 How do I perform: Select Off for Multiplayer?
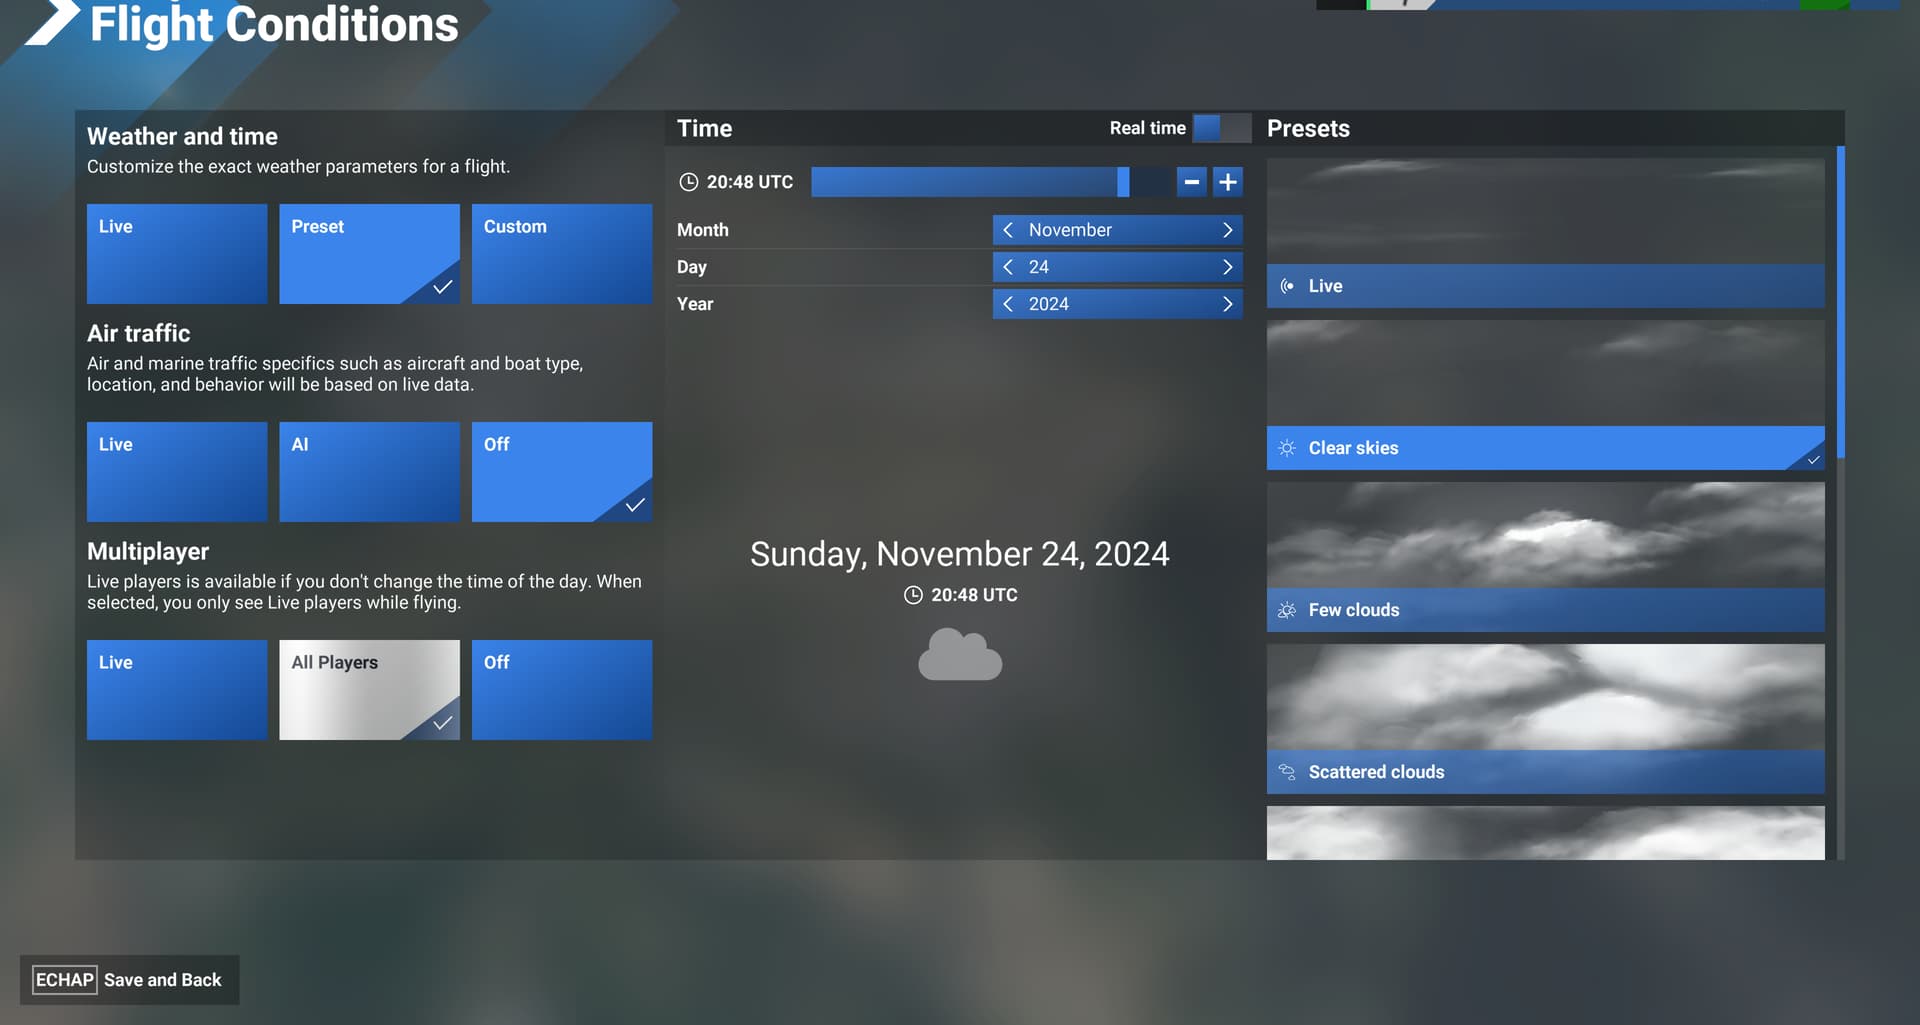click(561, 689)
